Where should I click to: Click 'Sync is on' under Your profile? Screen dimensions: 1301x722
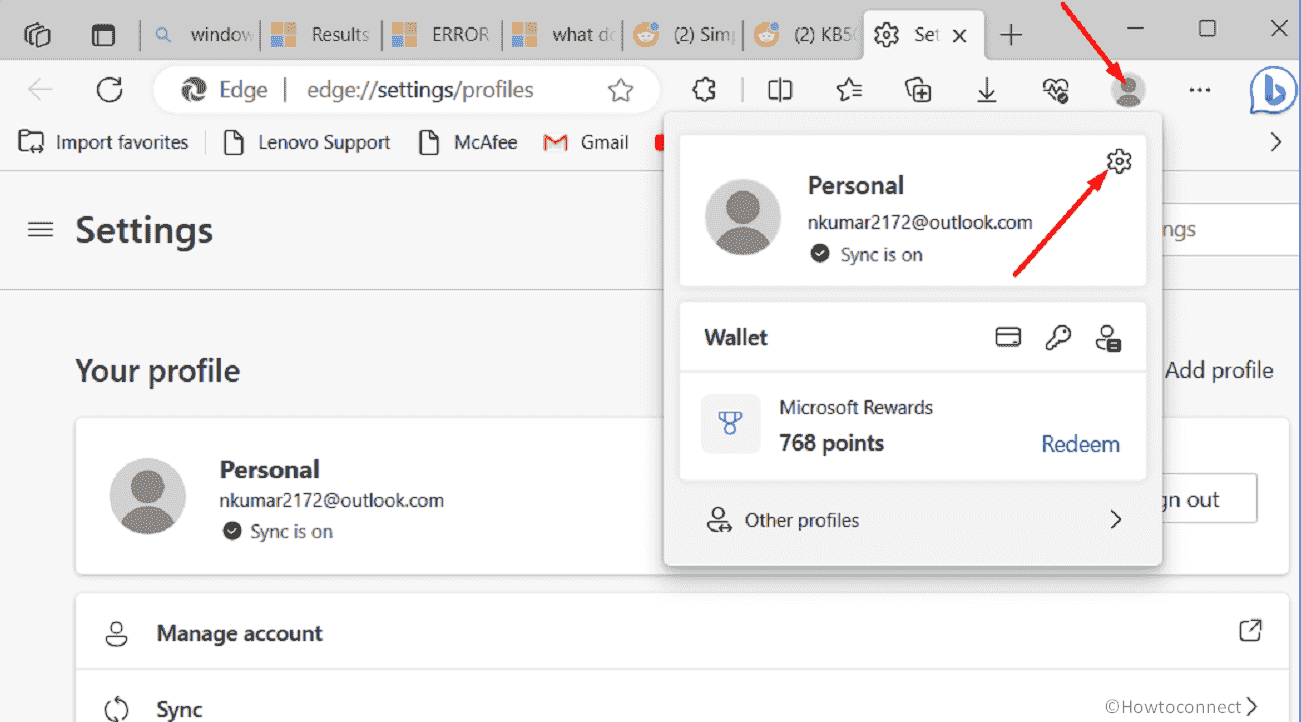coord(292,531)
